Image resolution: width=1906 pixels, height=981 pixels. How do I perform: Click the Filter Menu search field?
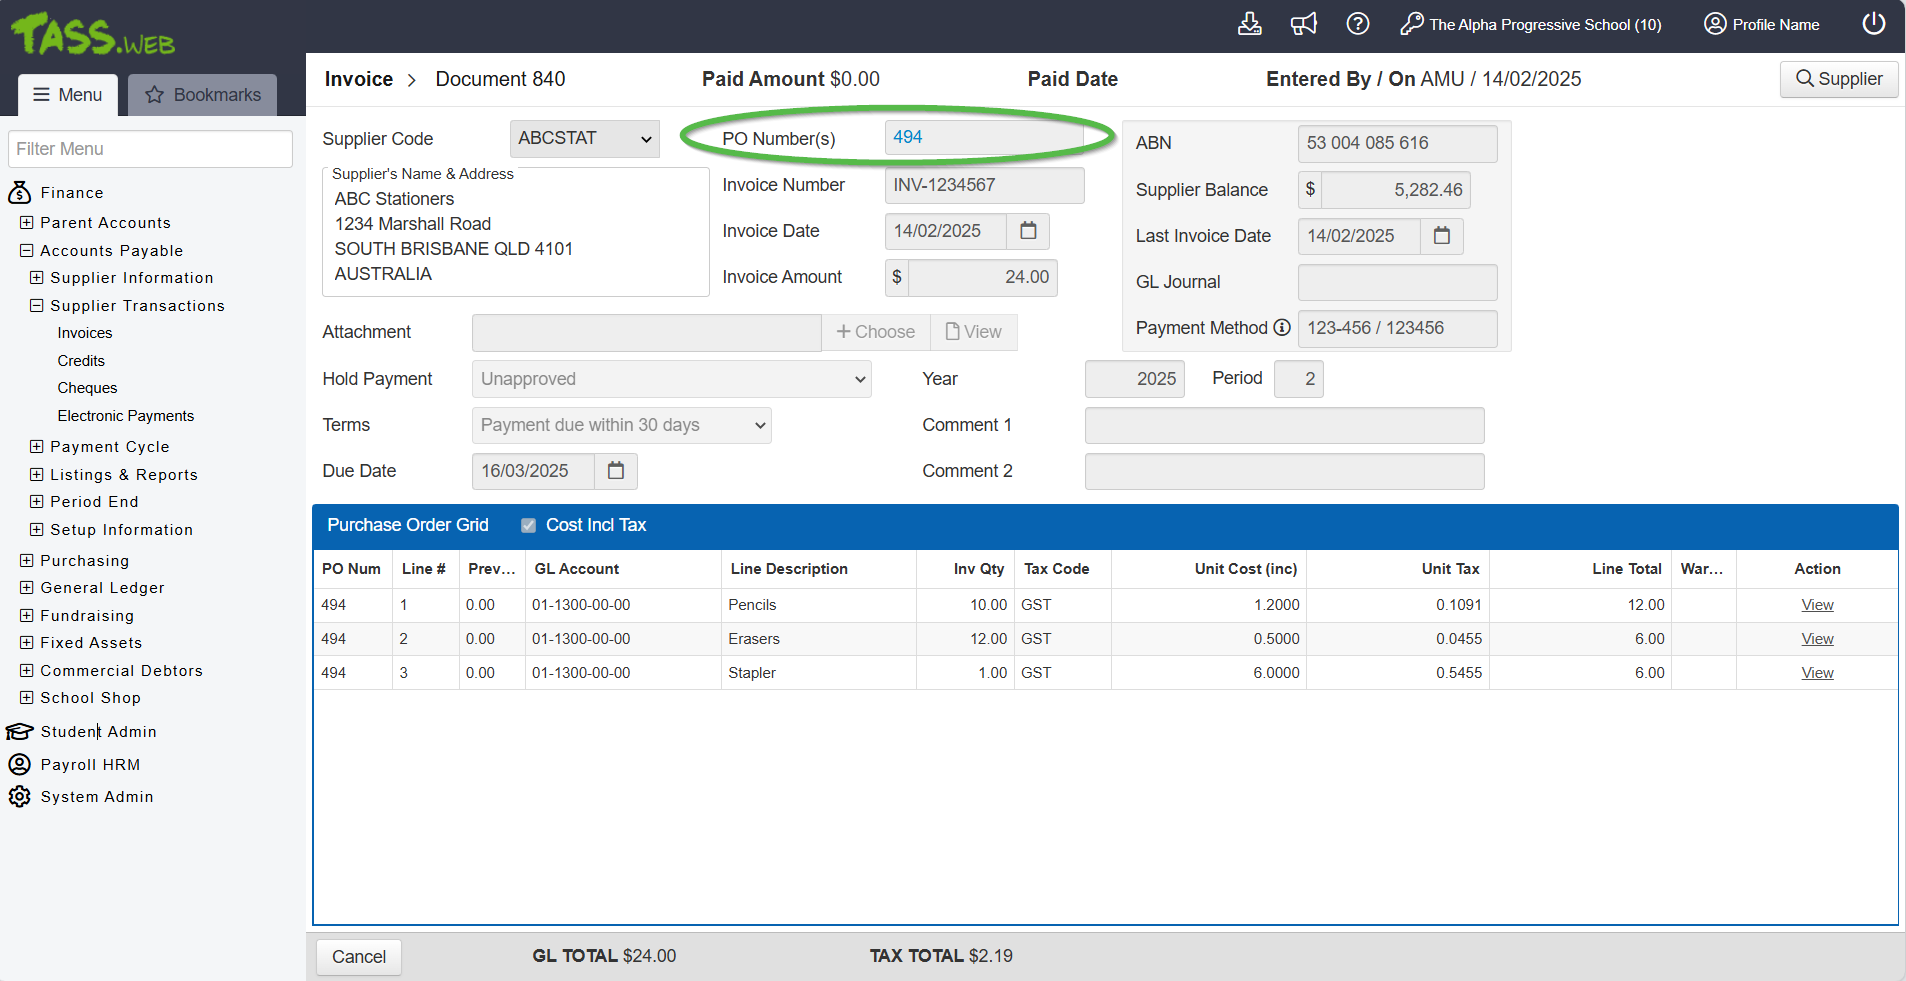pyautogui.click(x=150, y=149)
